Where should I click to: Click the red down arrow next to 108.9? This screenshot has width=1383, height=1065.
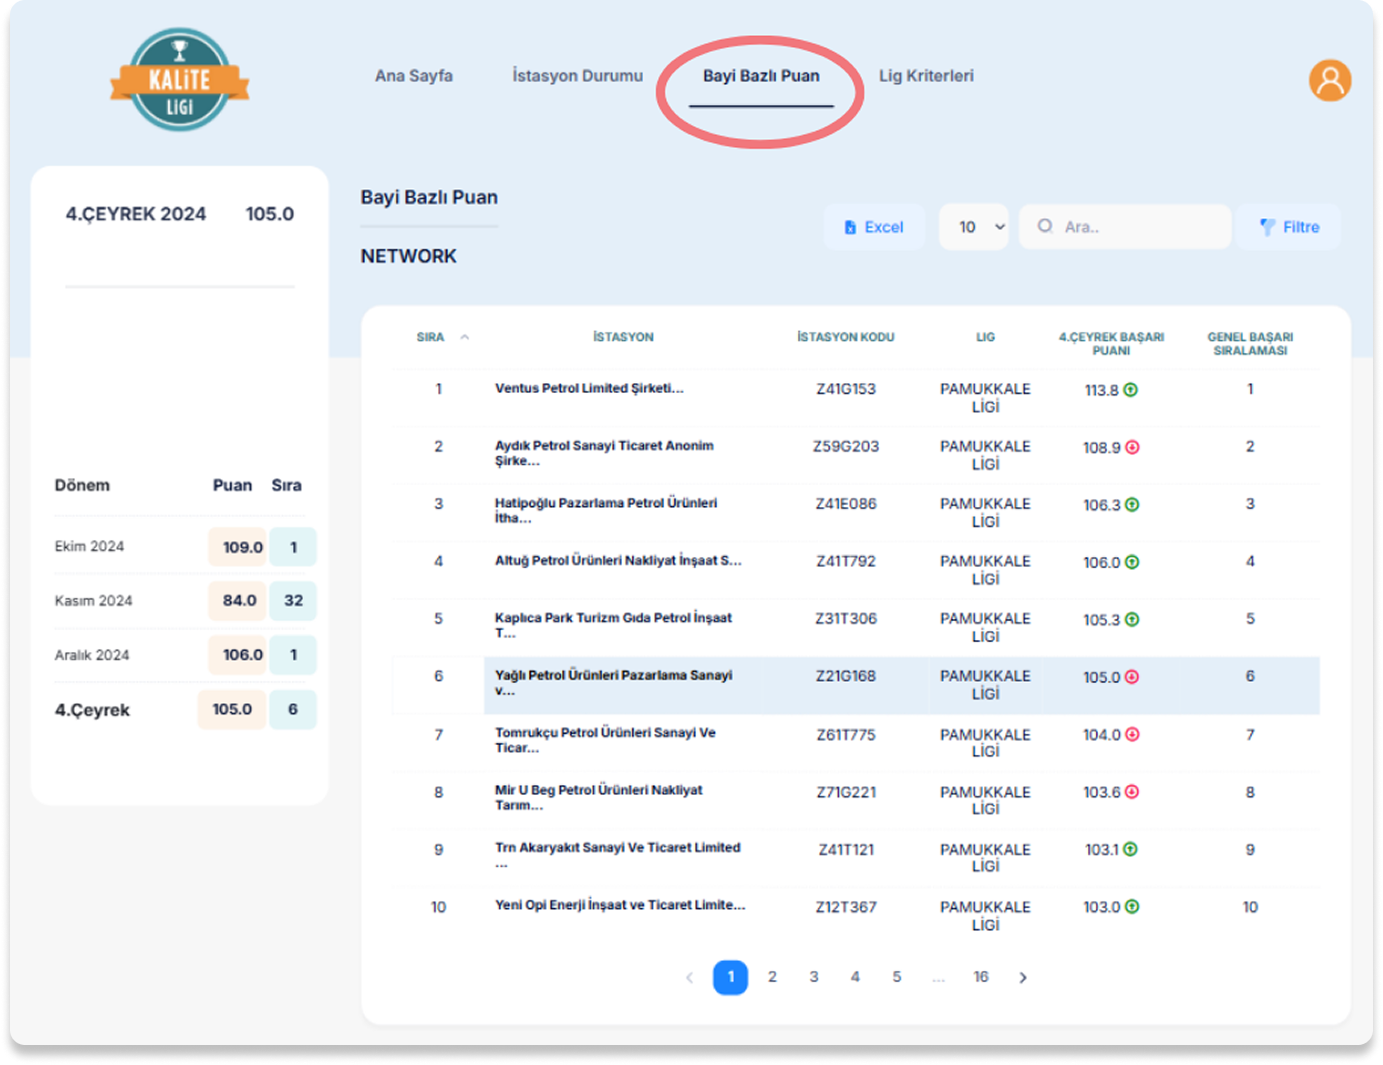click(1132, 448)
